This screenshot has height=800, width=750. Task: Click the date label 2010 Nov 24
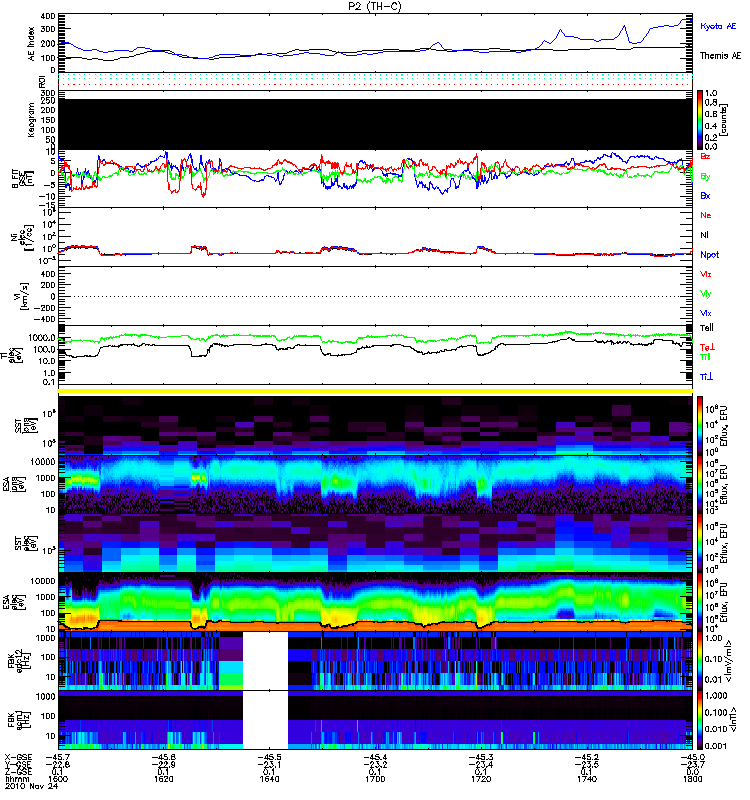(x=32, y=786)
